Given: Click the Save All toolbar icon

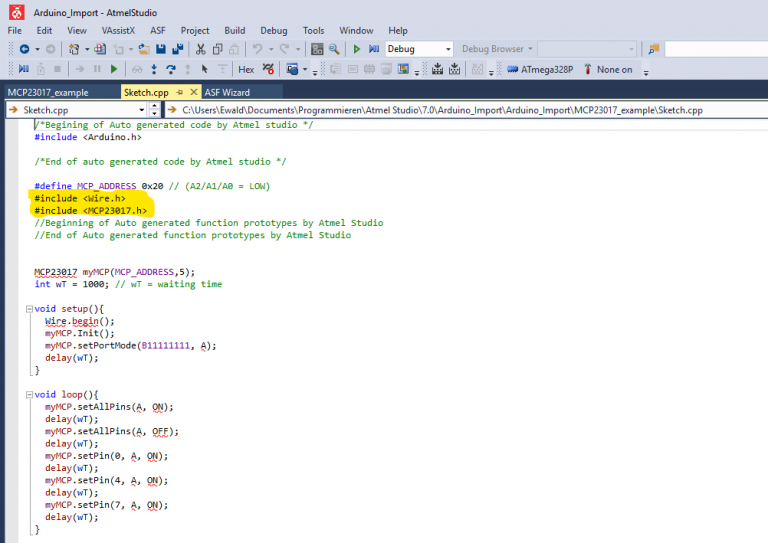Looking at the screenshot, I should 178,49.
